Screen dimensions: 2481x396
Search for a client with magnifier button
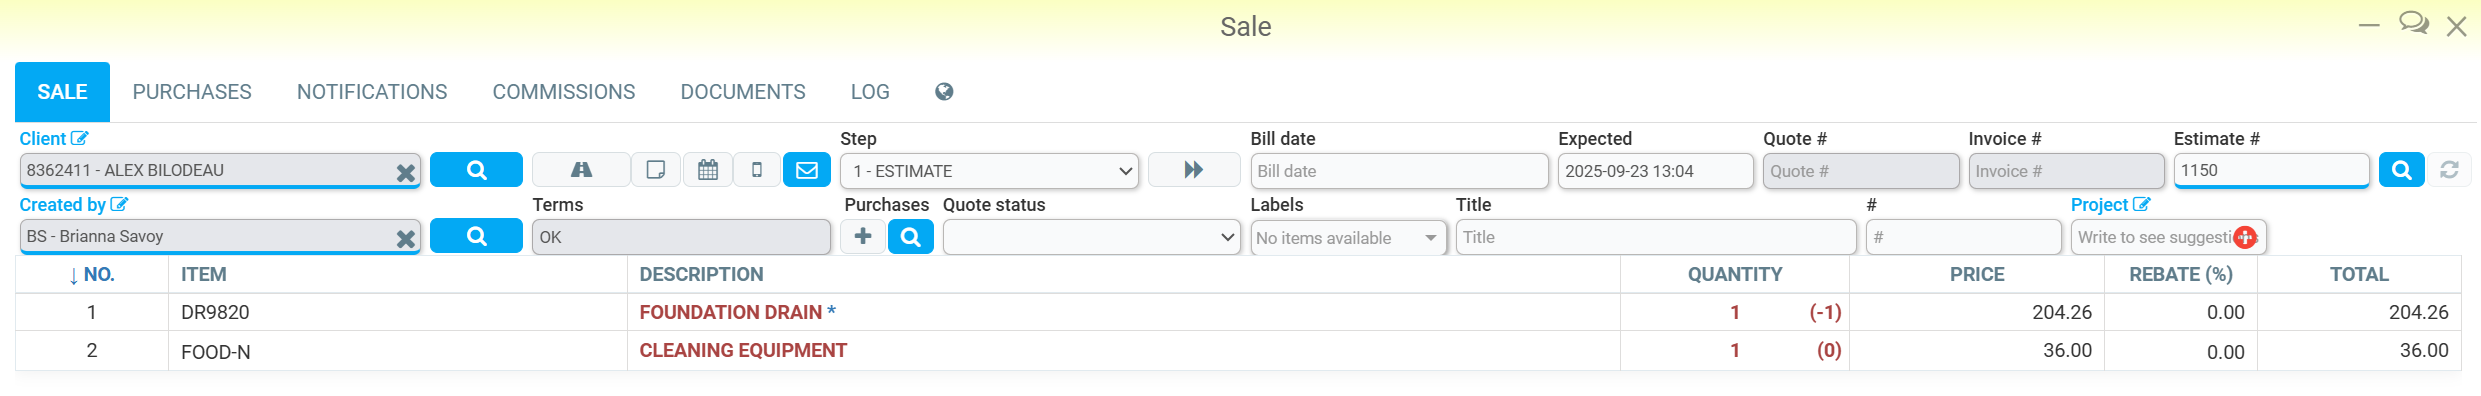[x=476, y=170]
